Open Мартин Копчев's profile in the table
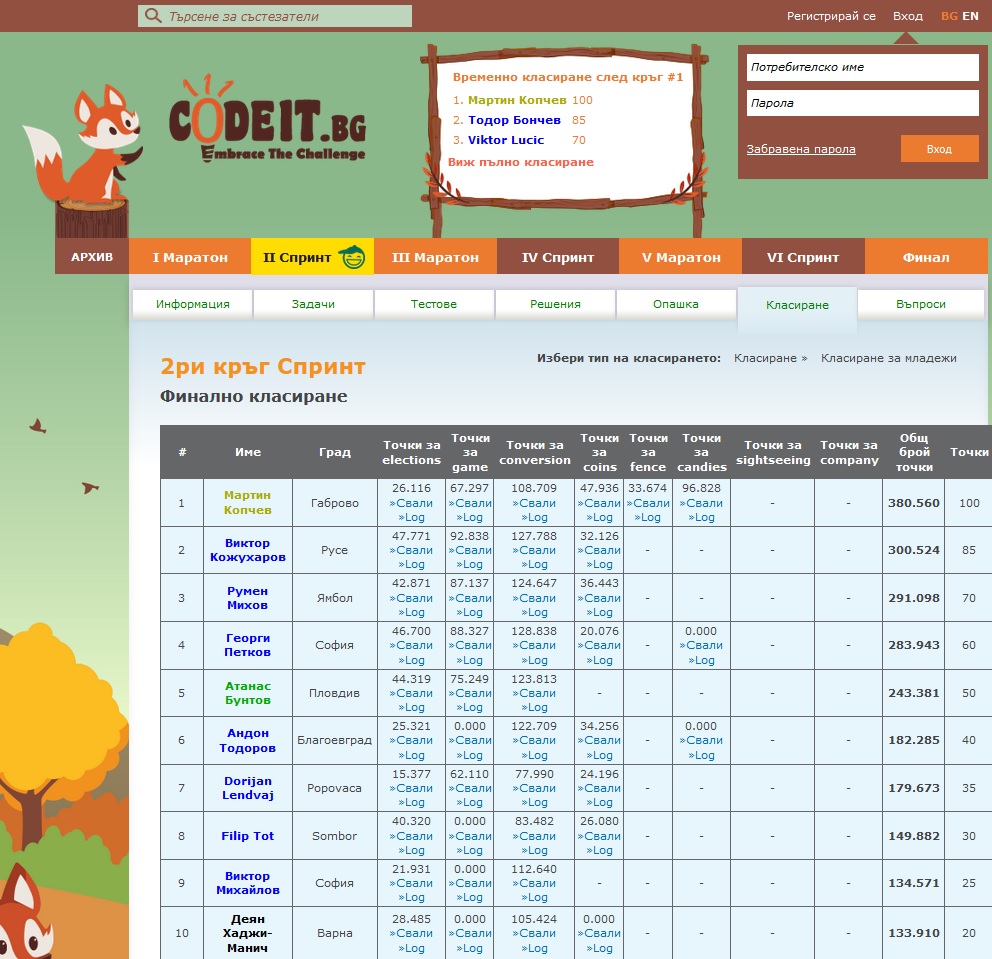Screen dimensions: 992x959 point(247,502)
